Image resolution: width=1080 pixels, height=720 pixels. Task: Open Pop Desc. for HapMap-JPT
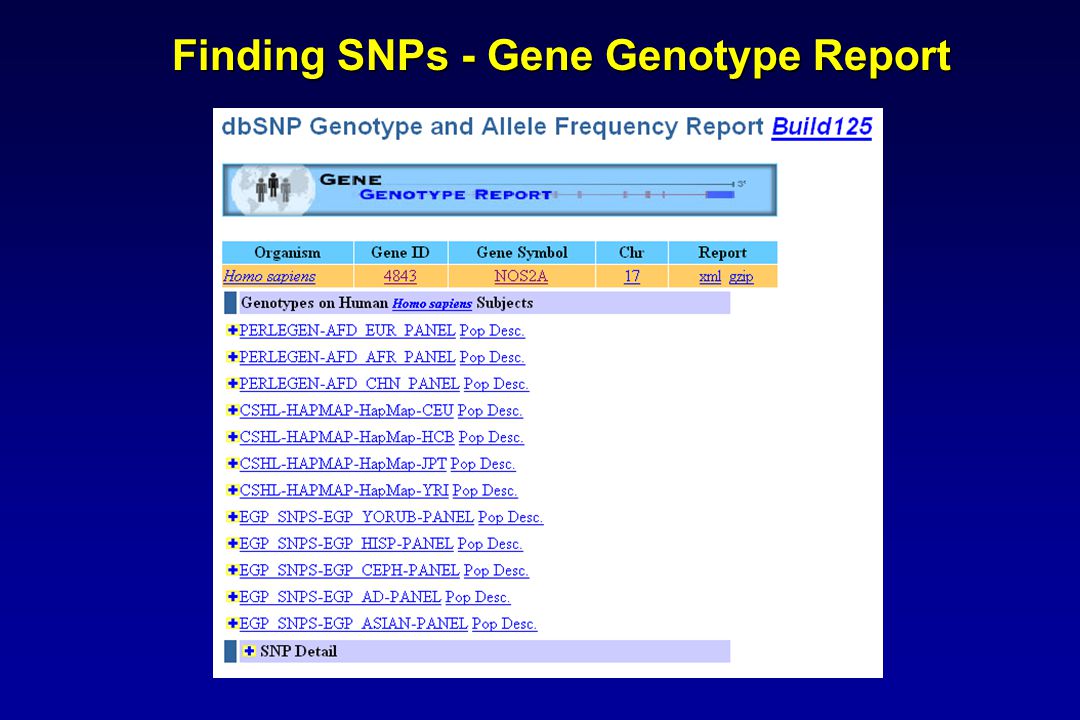483,464
